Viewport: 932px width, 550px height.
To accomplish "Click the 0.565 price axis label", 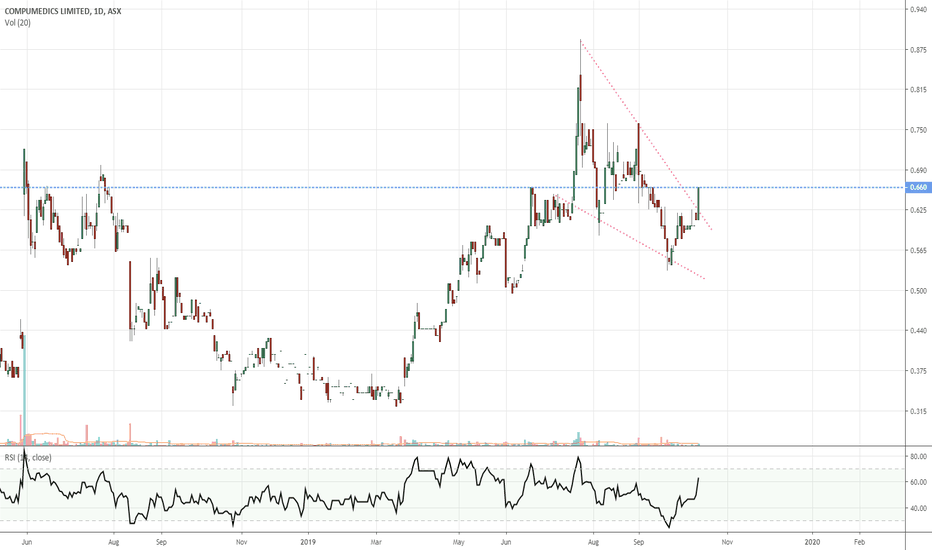I will pyautogui.click(x=919, y=250).
